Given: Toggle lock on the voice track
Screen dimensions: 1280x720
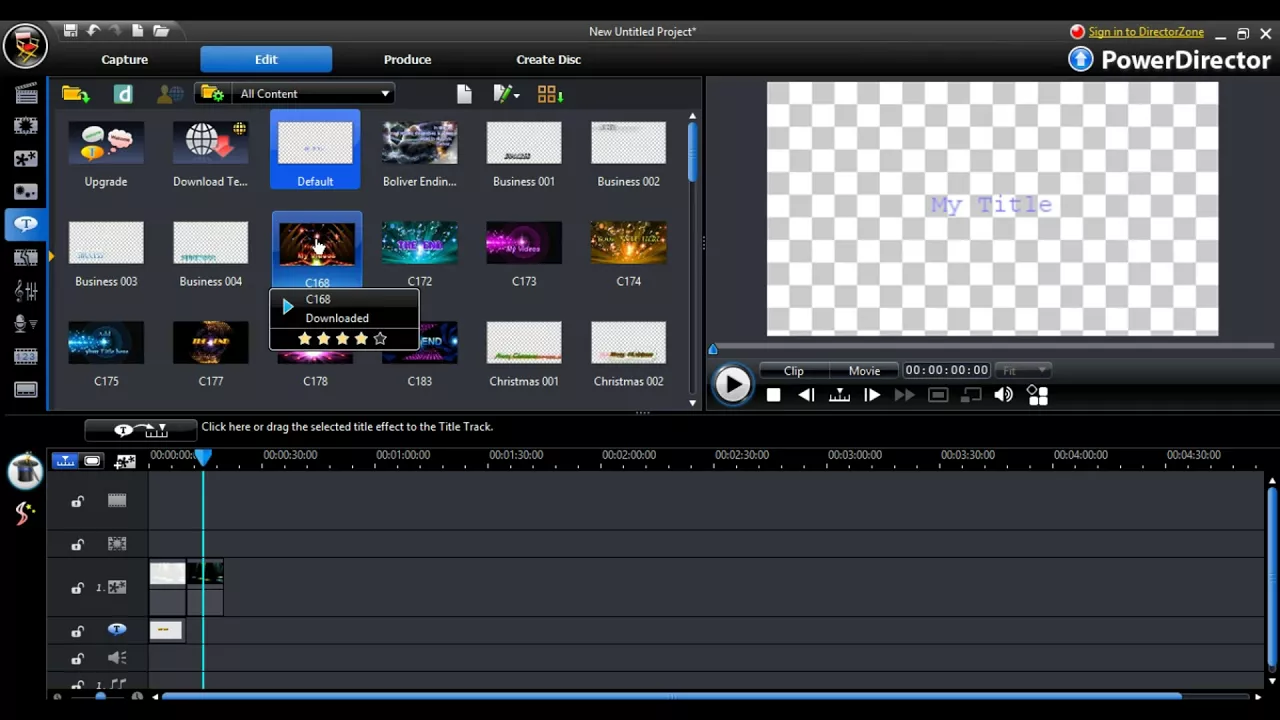Looking at the screenshot, I should [x=77, y=659].
